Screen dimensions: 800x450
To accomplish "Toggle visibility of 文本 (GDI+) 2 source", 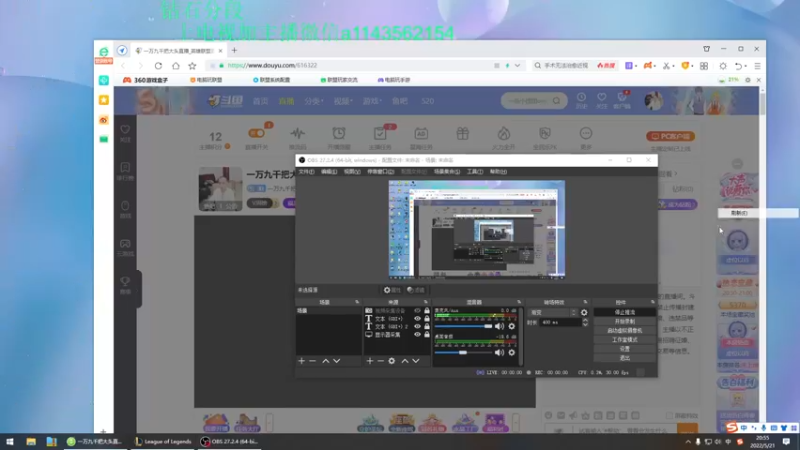I will [x=417, y=327].
